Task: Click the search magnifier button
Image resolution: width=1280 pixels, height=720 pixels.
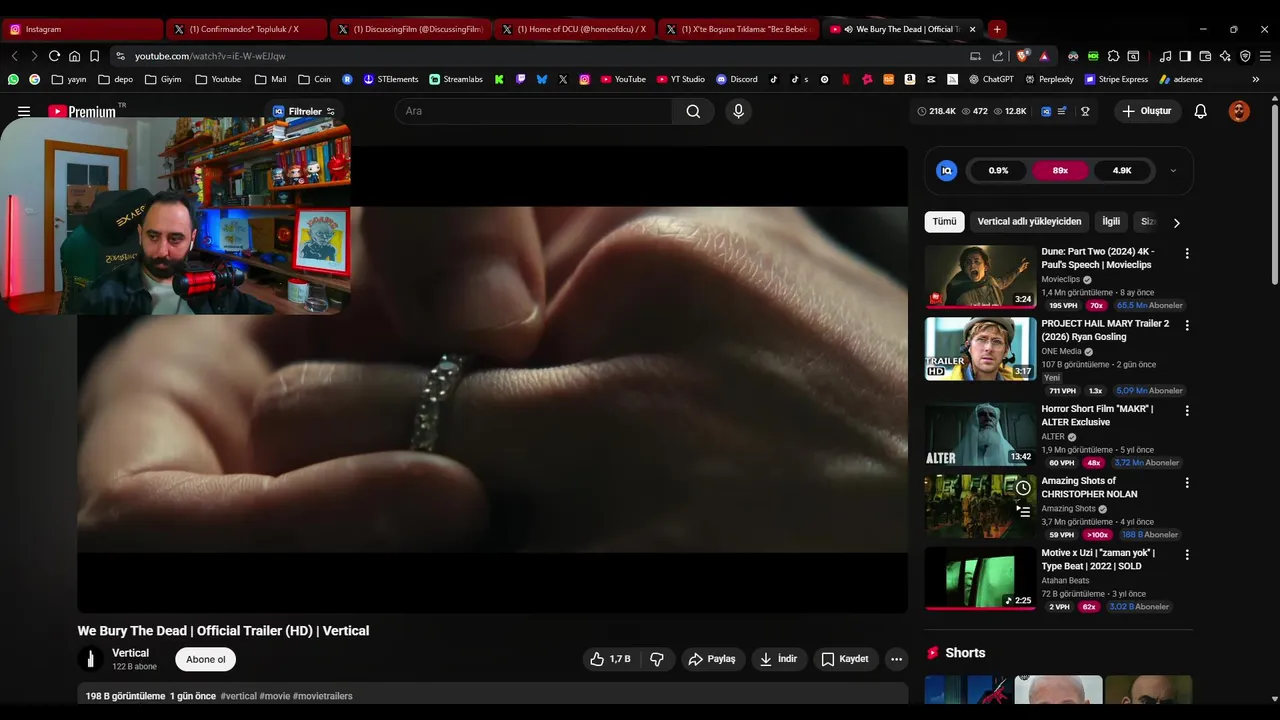Action: pyautogui.click(x=693, y=111)
